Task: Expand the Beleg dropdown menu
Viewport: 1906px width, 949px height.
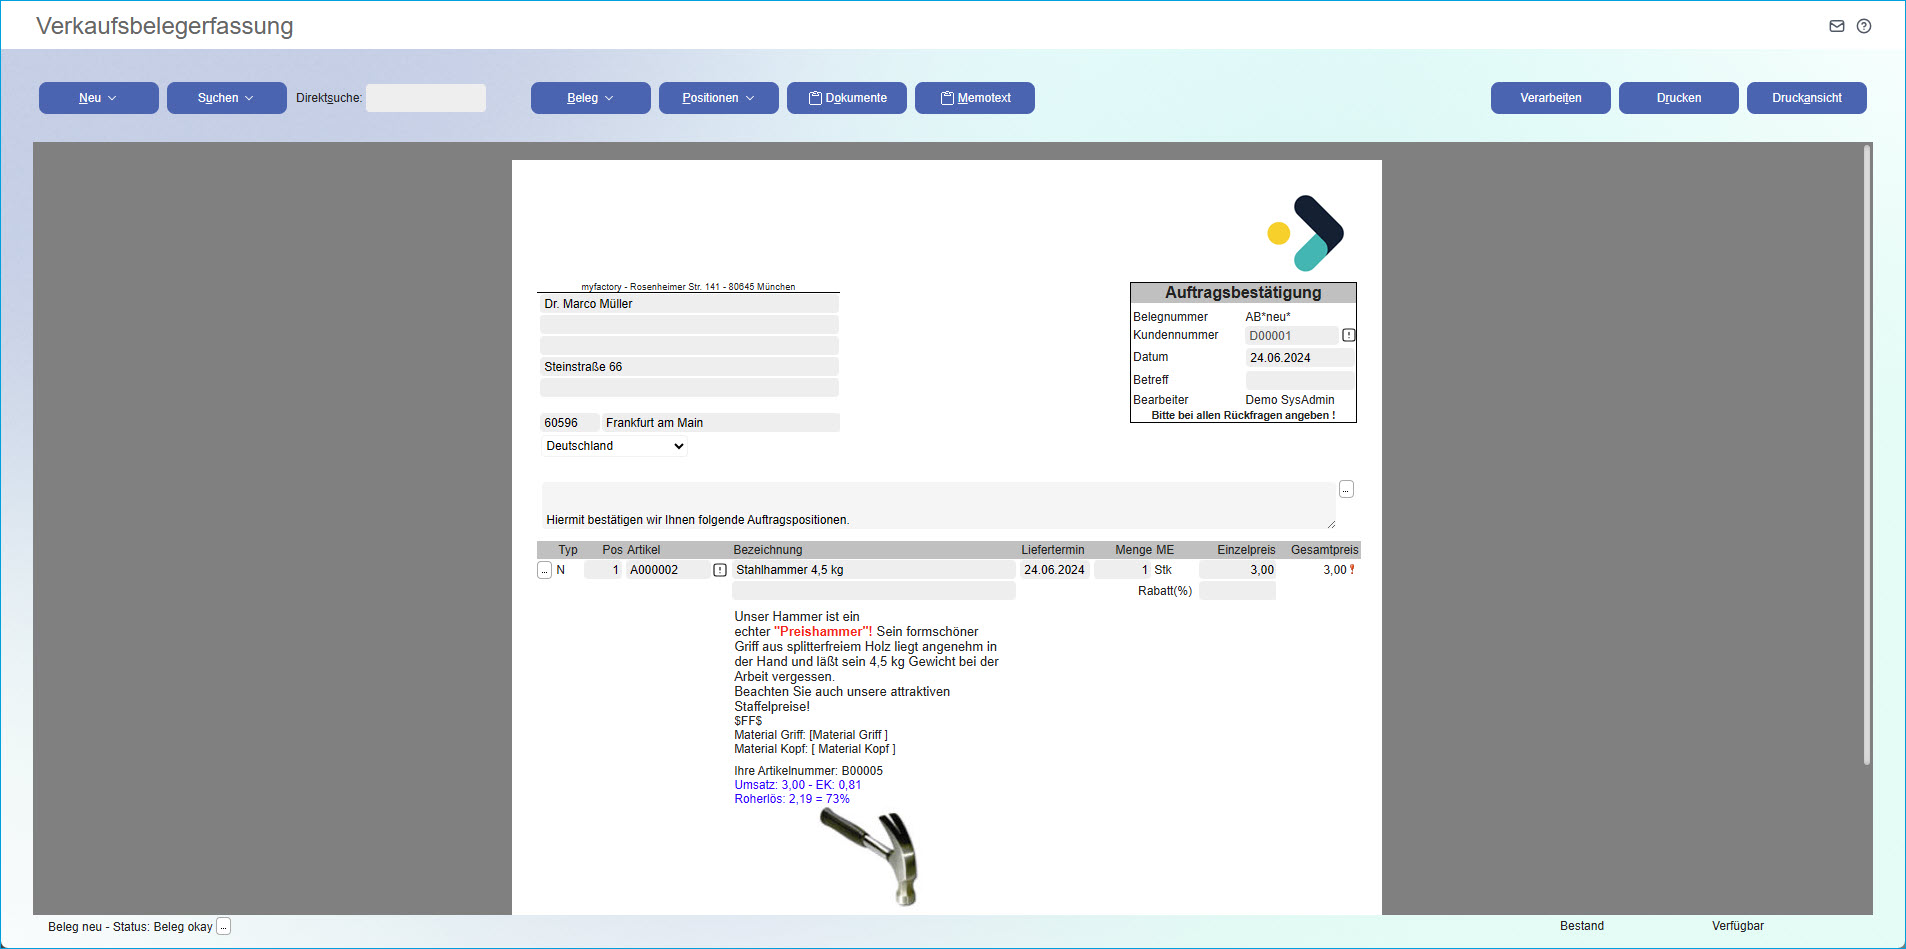Action: pos(591,98)
